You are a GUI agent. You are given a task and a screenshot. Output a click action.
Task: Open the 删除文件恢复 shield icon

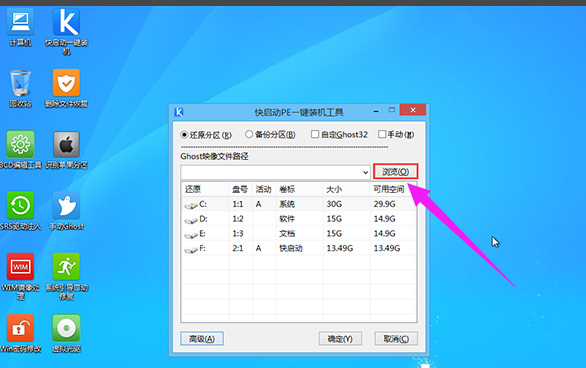pos(66,83)
